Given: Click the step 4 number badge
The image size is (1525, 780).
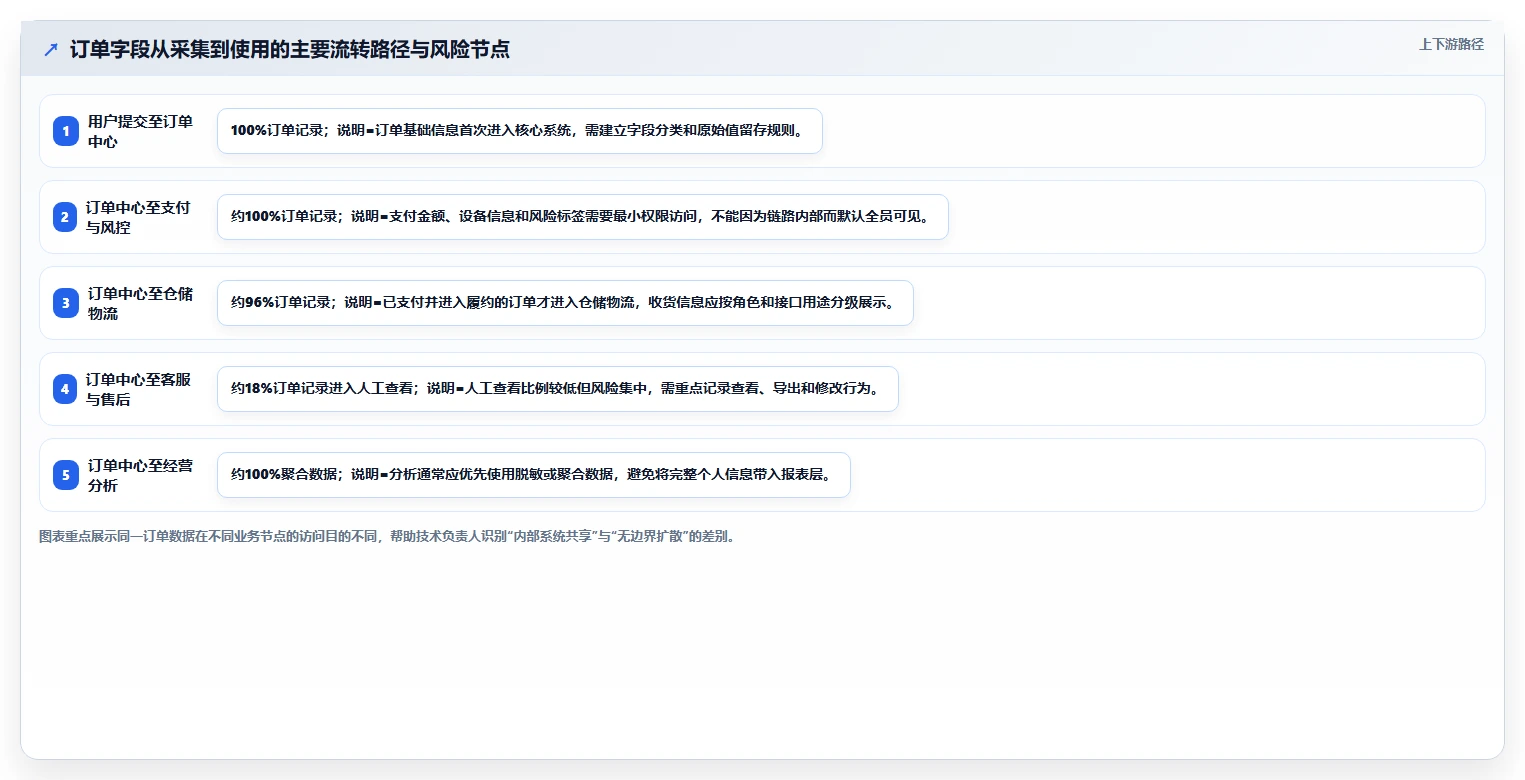Looking at the screenshot, I should click(66, 389).
